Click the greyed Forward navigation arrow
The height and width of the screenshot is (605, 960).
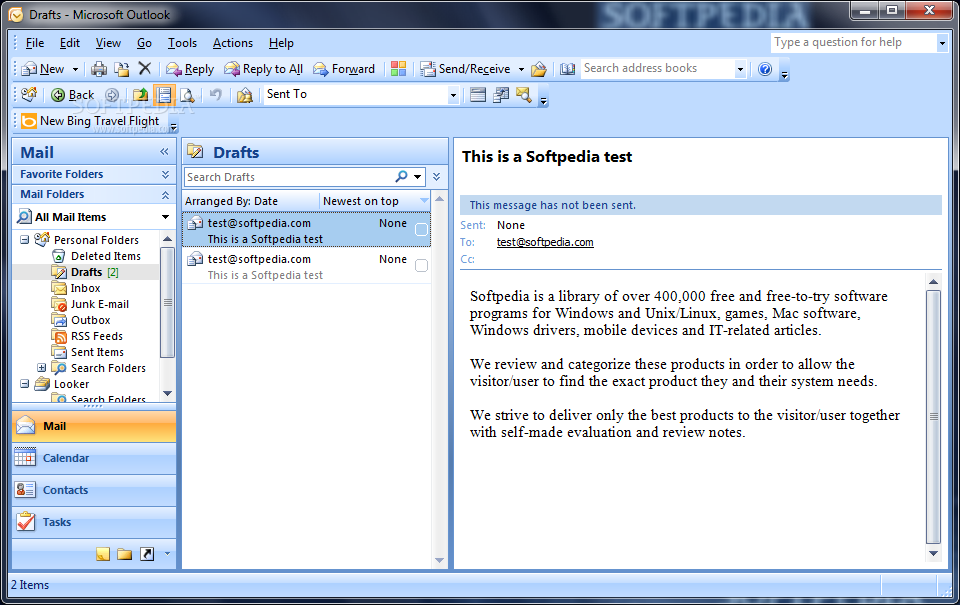pyautogui.click(x=111, y=95)
